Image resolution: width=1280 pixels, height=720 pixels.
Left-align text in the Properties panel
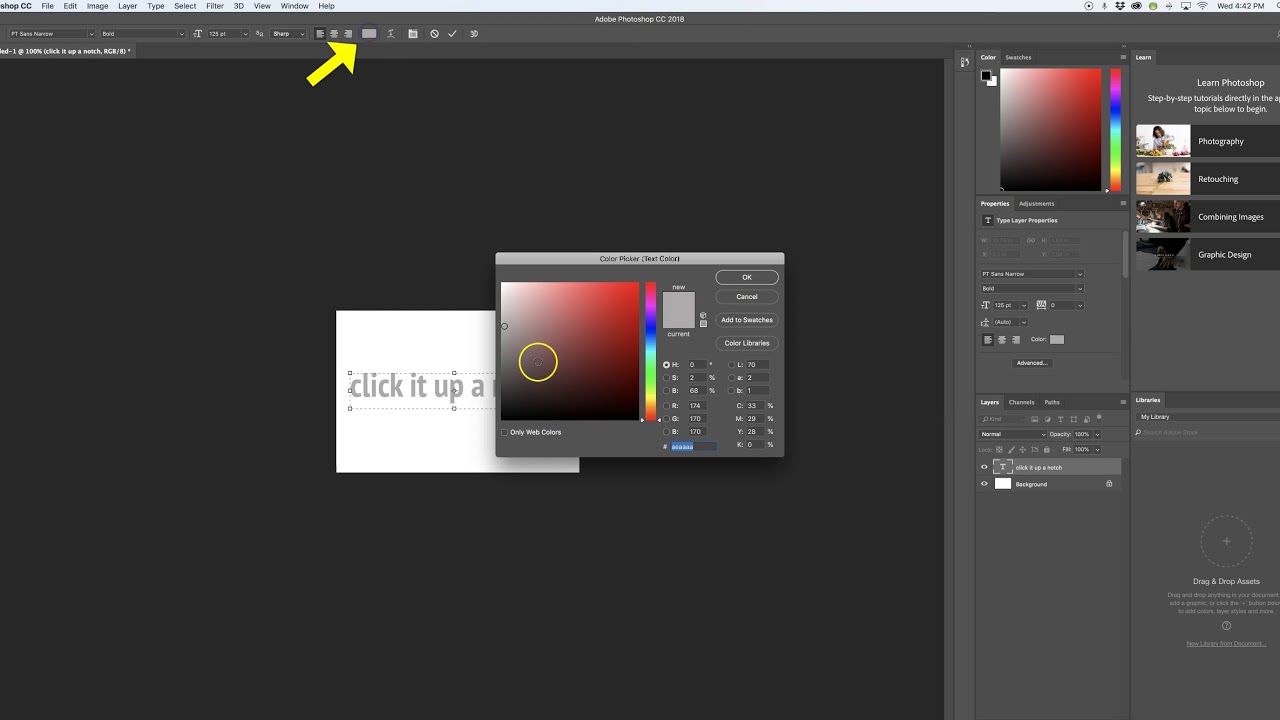click(x=988, y=340)
